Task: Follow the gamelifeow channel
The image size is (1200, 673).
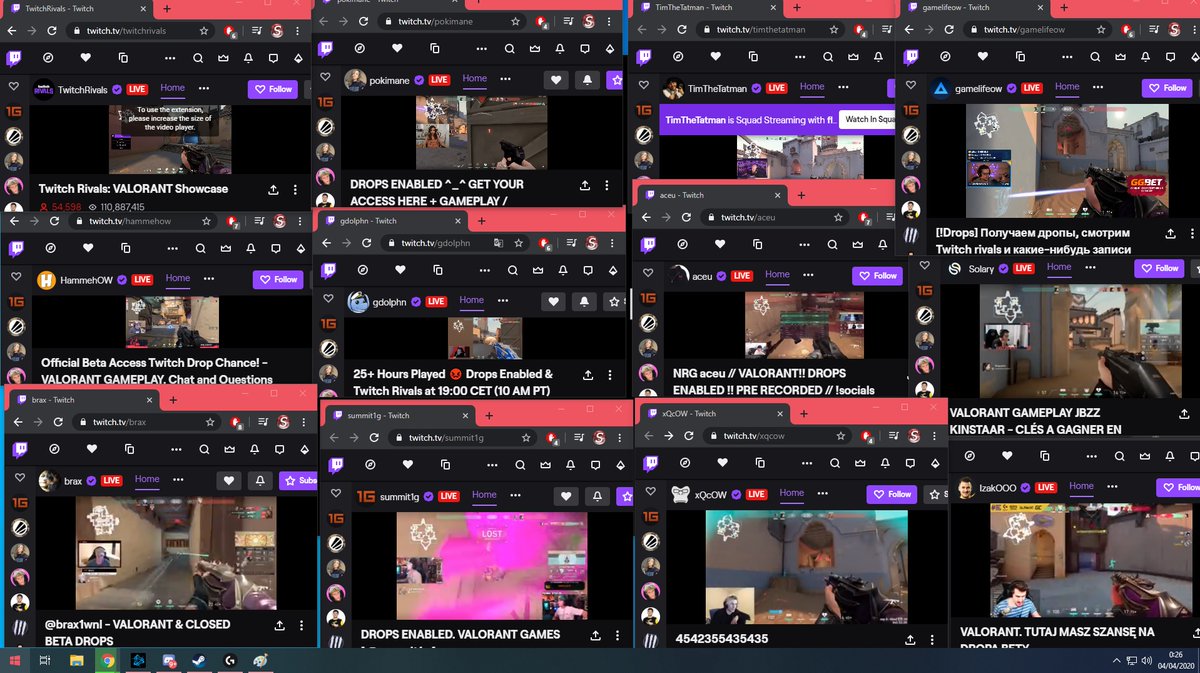Action: coord(1168,88)
